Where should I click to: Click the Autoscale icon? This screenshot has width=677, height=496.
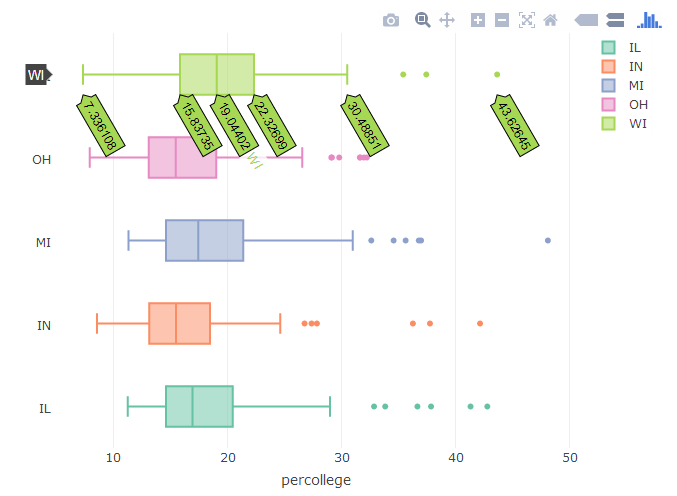[x=526, y=20]
